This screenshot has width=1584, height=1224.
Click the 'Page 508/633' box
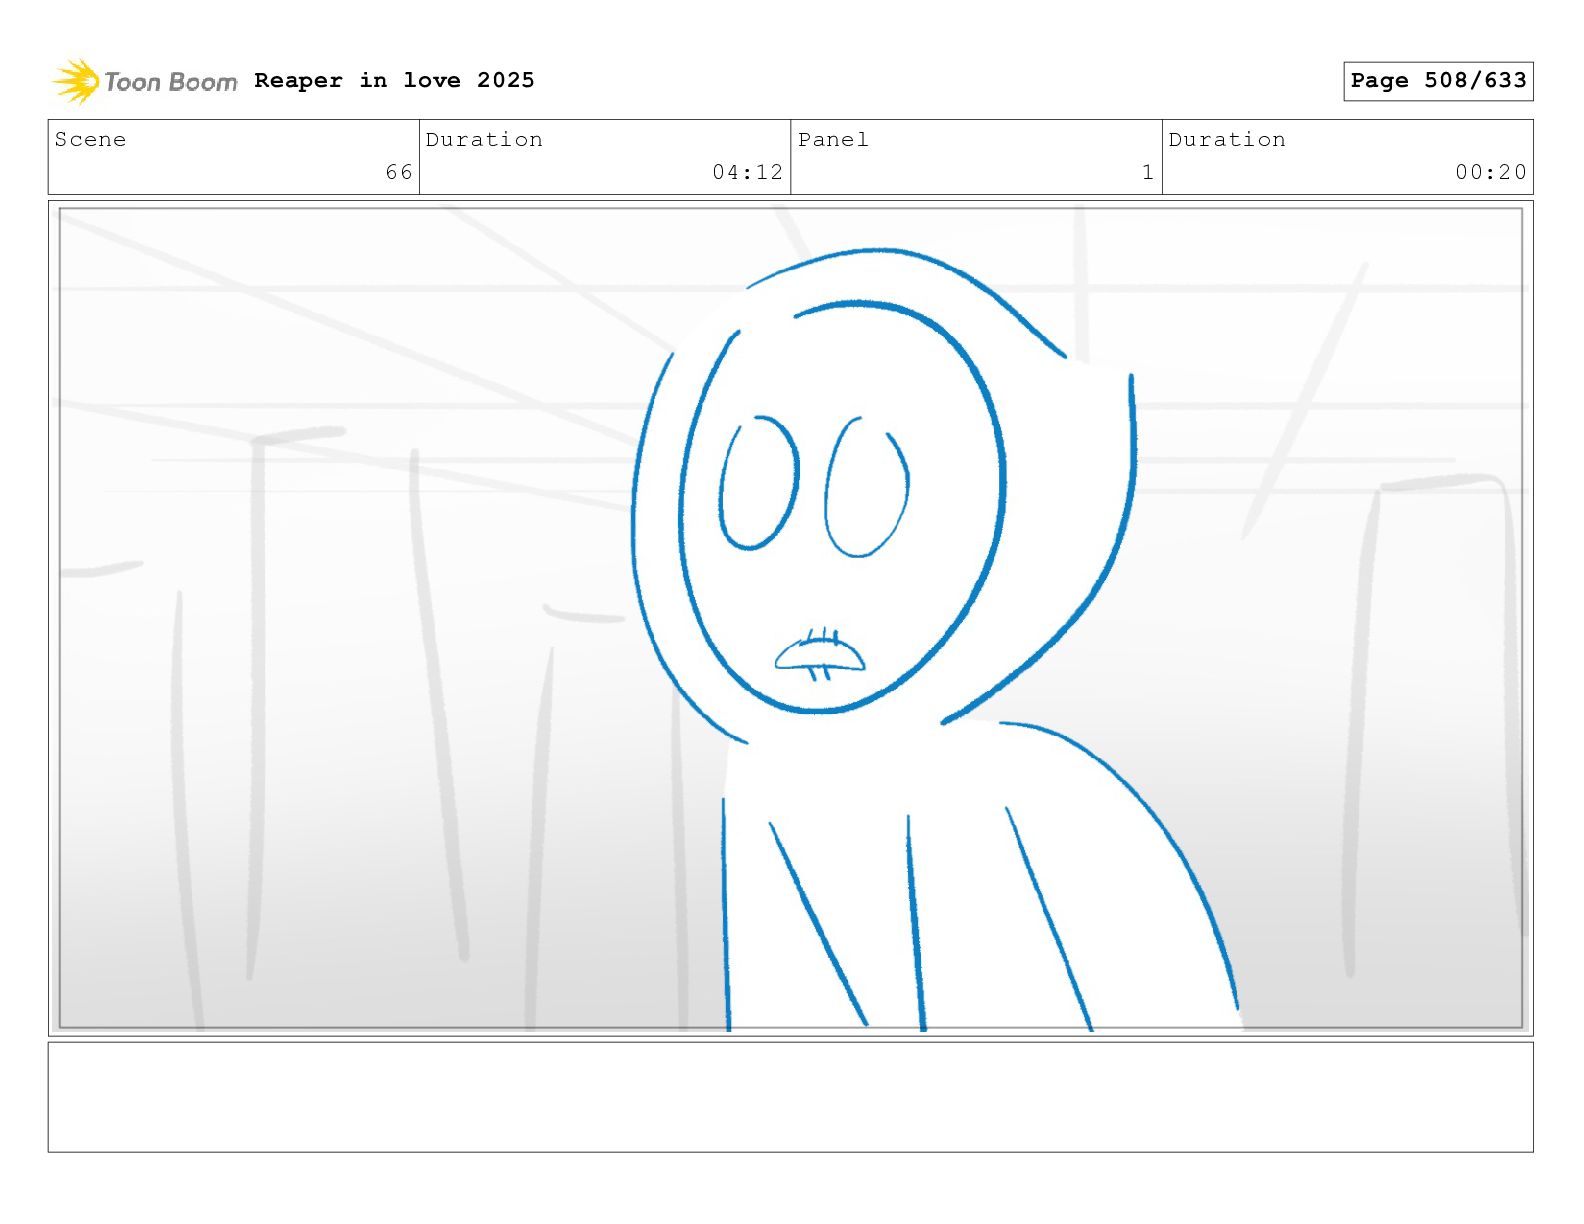click(x=1438, y=81)
